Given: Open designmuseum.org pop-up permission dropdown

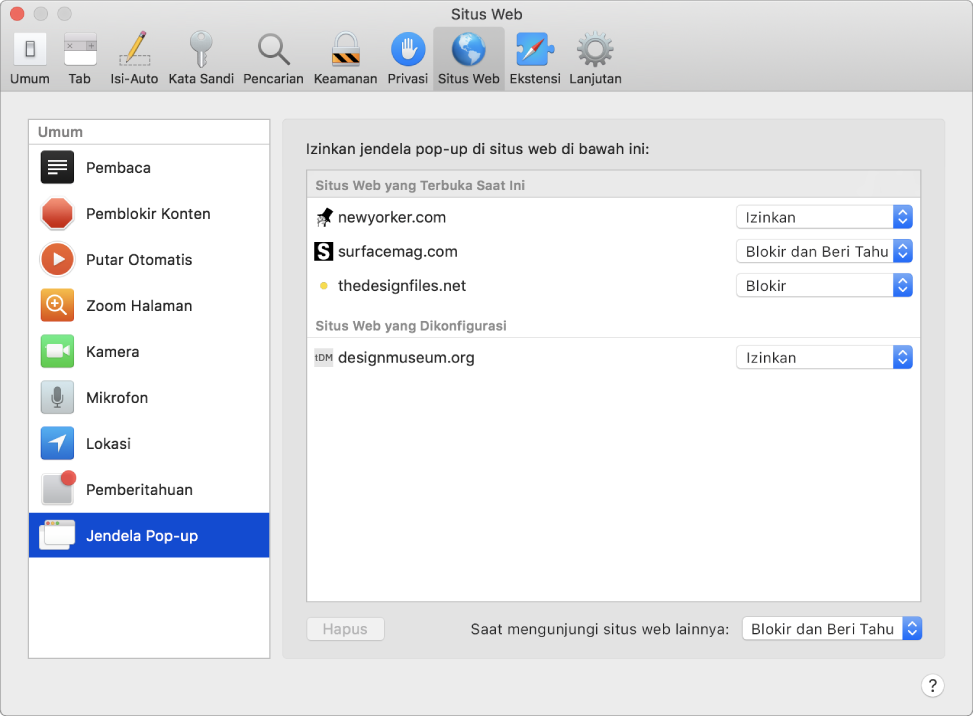Looking at the screenshot, I should pos(824,358).
